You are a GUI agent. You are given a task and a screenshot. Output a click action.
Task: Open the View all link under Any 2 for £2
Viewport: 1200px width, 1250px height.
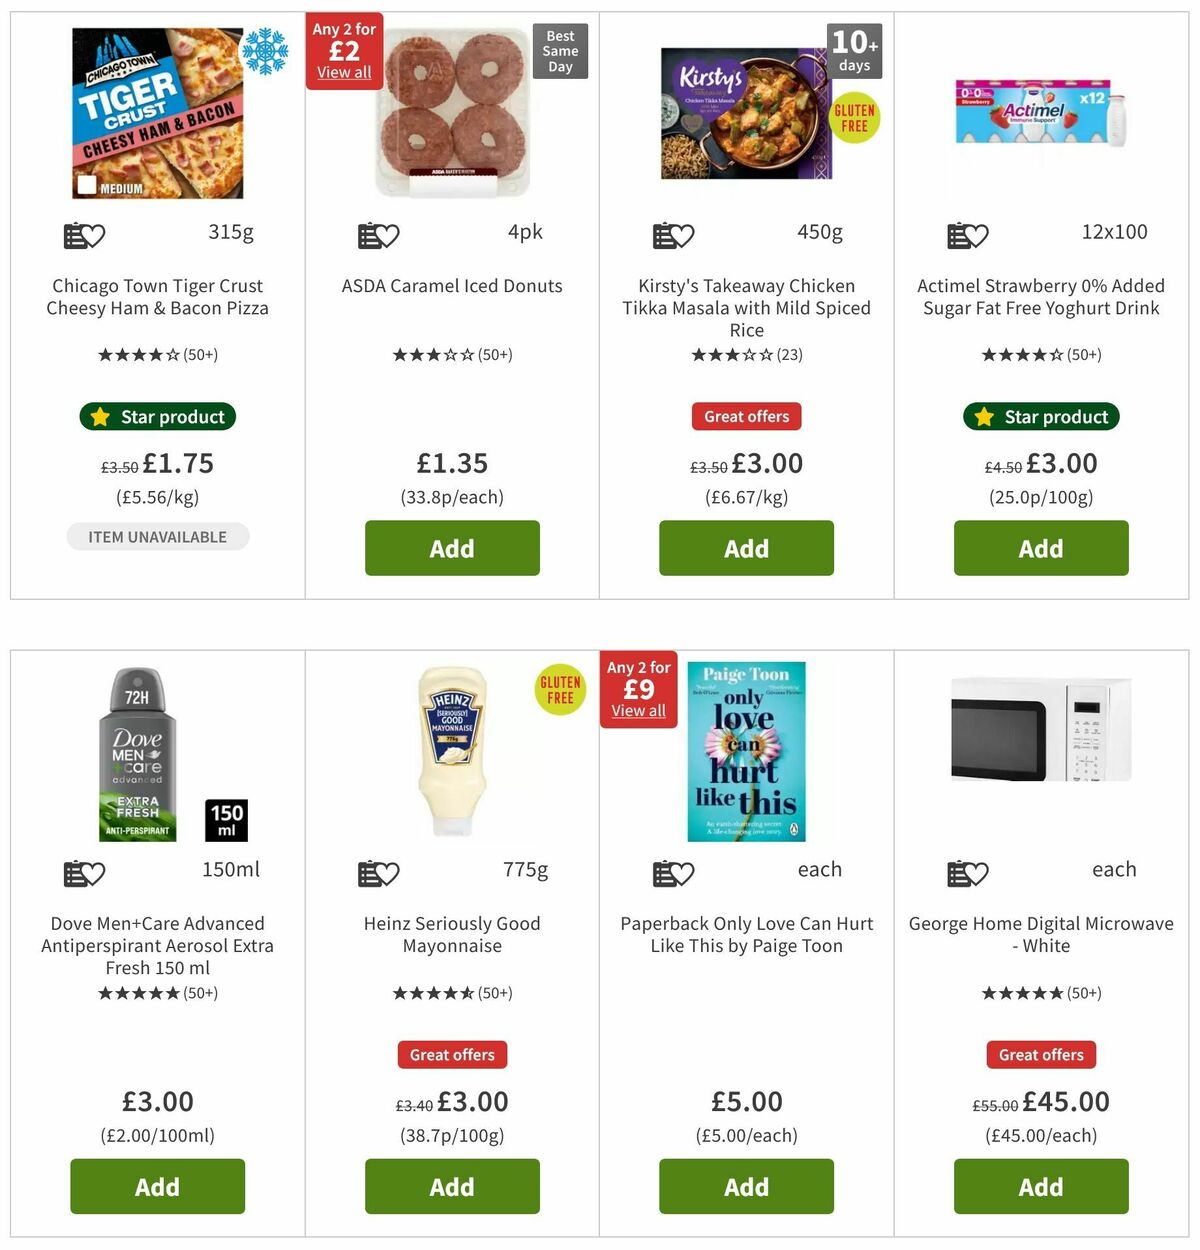(x=343, y=73)
